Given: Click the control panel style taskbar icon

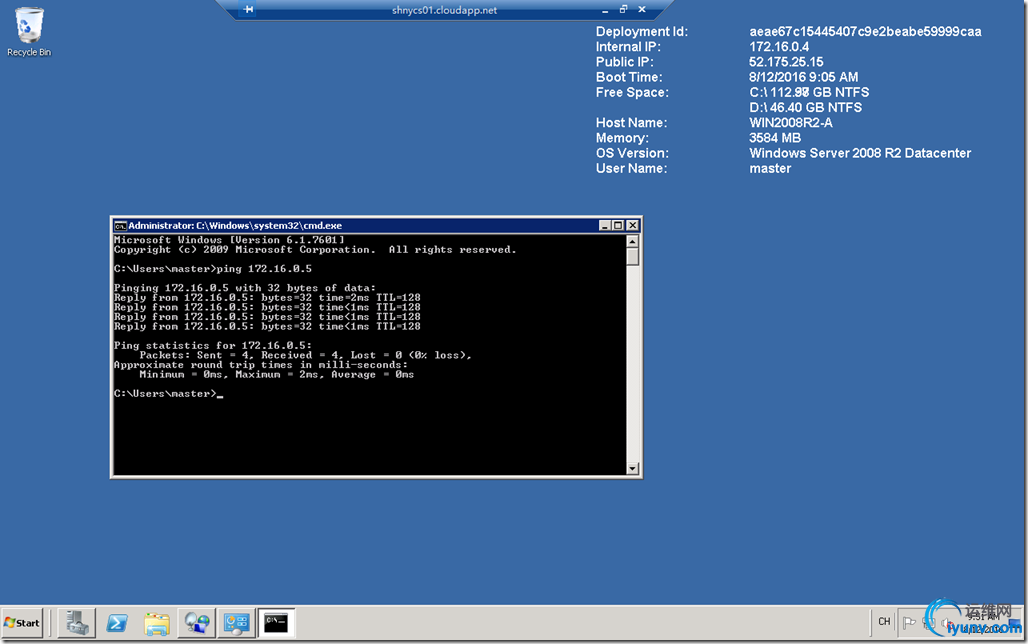Looking at the screenshot, I should coord(236,623).
